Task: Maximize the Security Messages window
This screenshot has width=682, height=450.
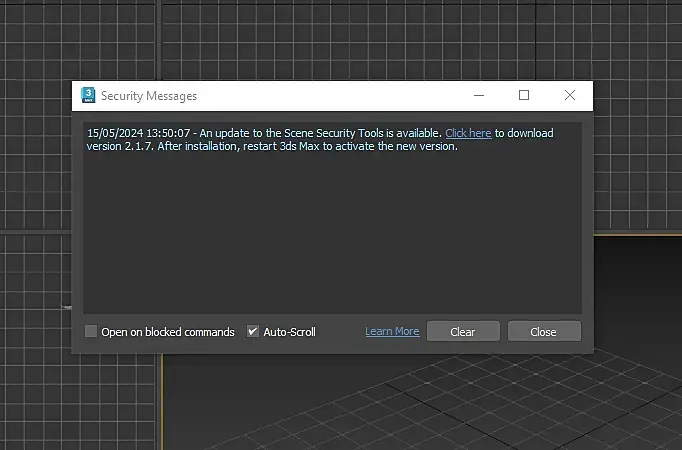Action: [524, 95]
